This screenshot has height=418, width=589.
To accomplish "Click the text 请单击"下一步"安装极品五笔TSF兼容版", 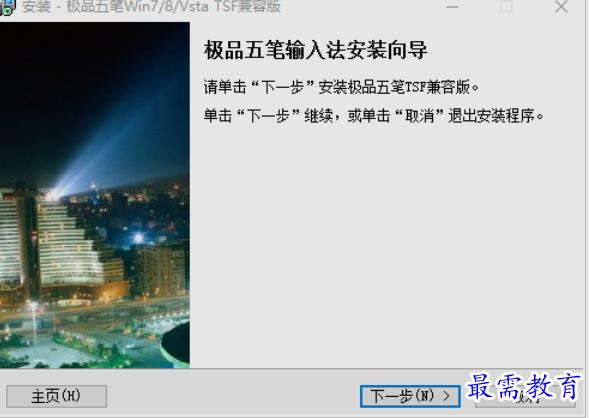I will [x=341, y=87].
